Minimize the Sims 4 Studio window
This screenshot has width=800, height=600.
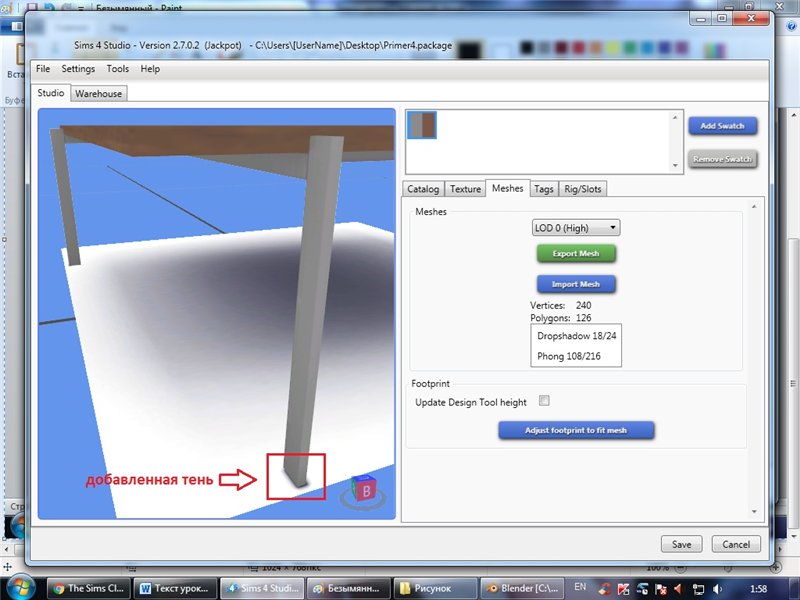pos(702,18)
